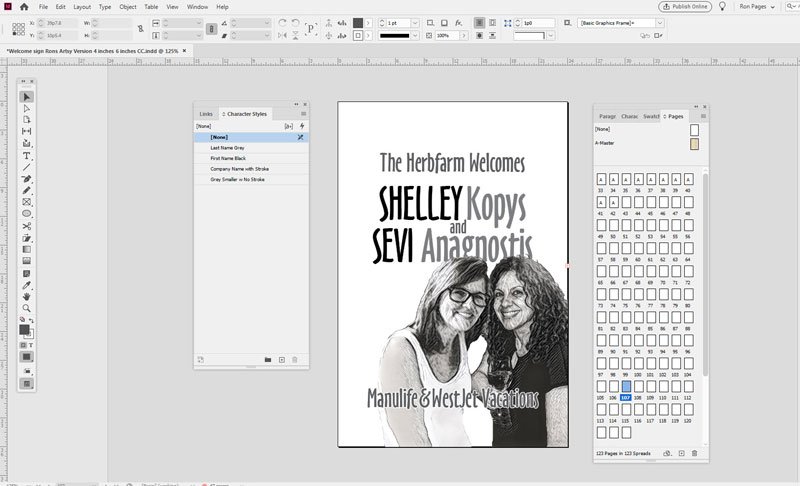Click the Home icon in menu bar
800x486 pixels.
[x=24, y=7]
